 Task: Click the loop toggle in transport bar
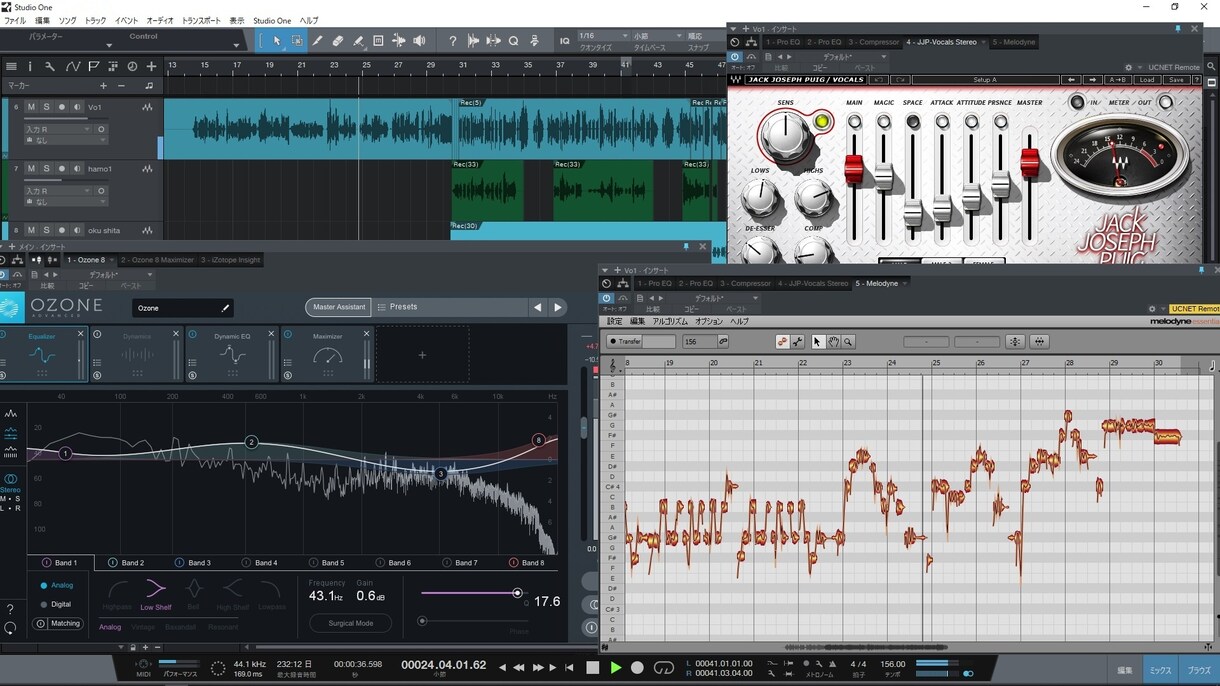[x=663, y=667]
